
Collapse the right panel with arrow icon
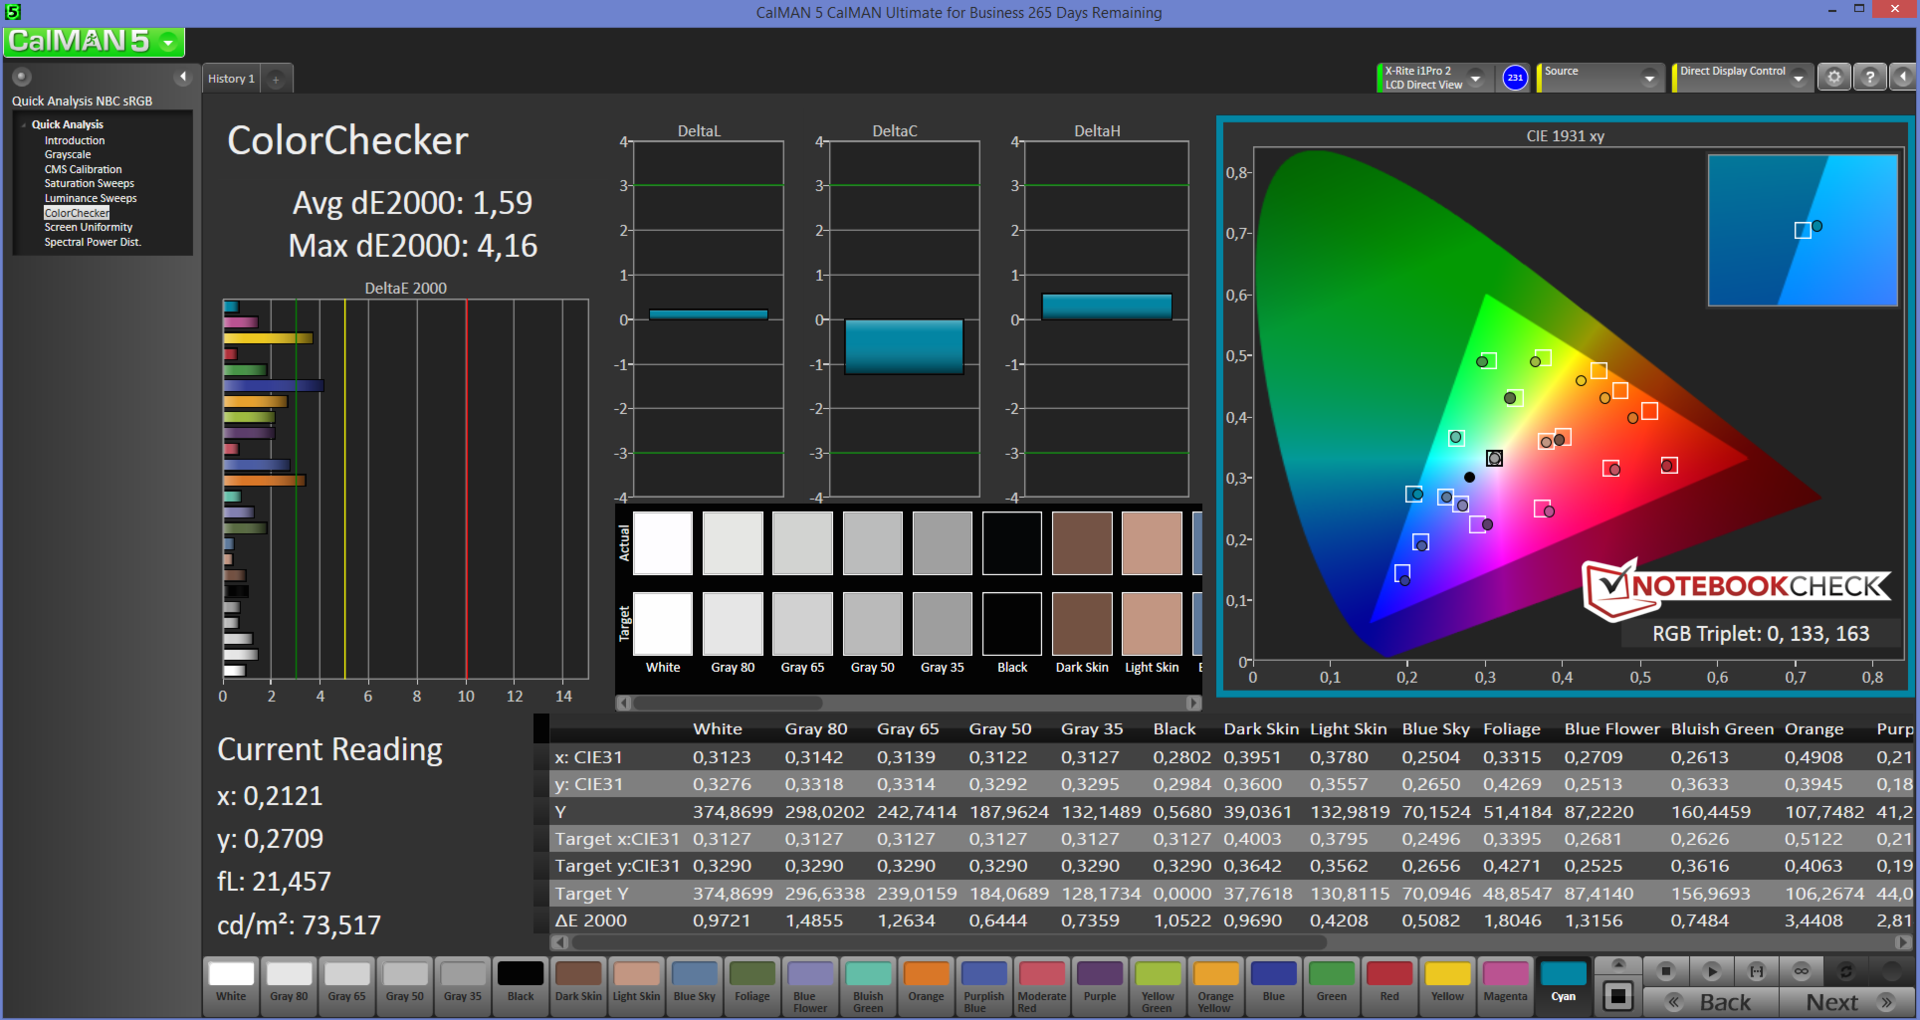(x=1903, y=78)
